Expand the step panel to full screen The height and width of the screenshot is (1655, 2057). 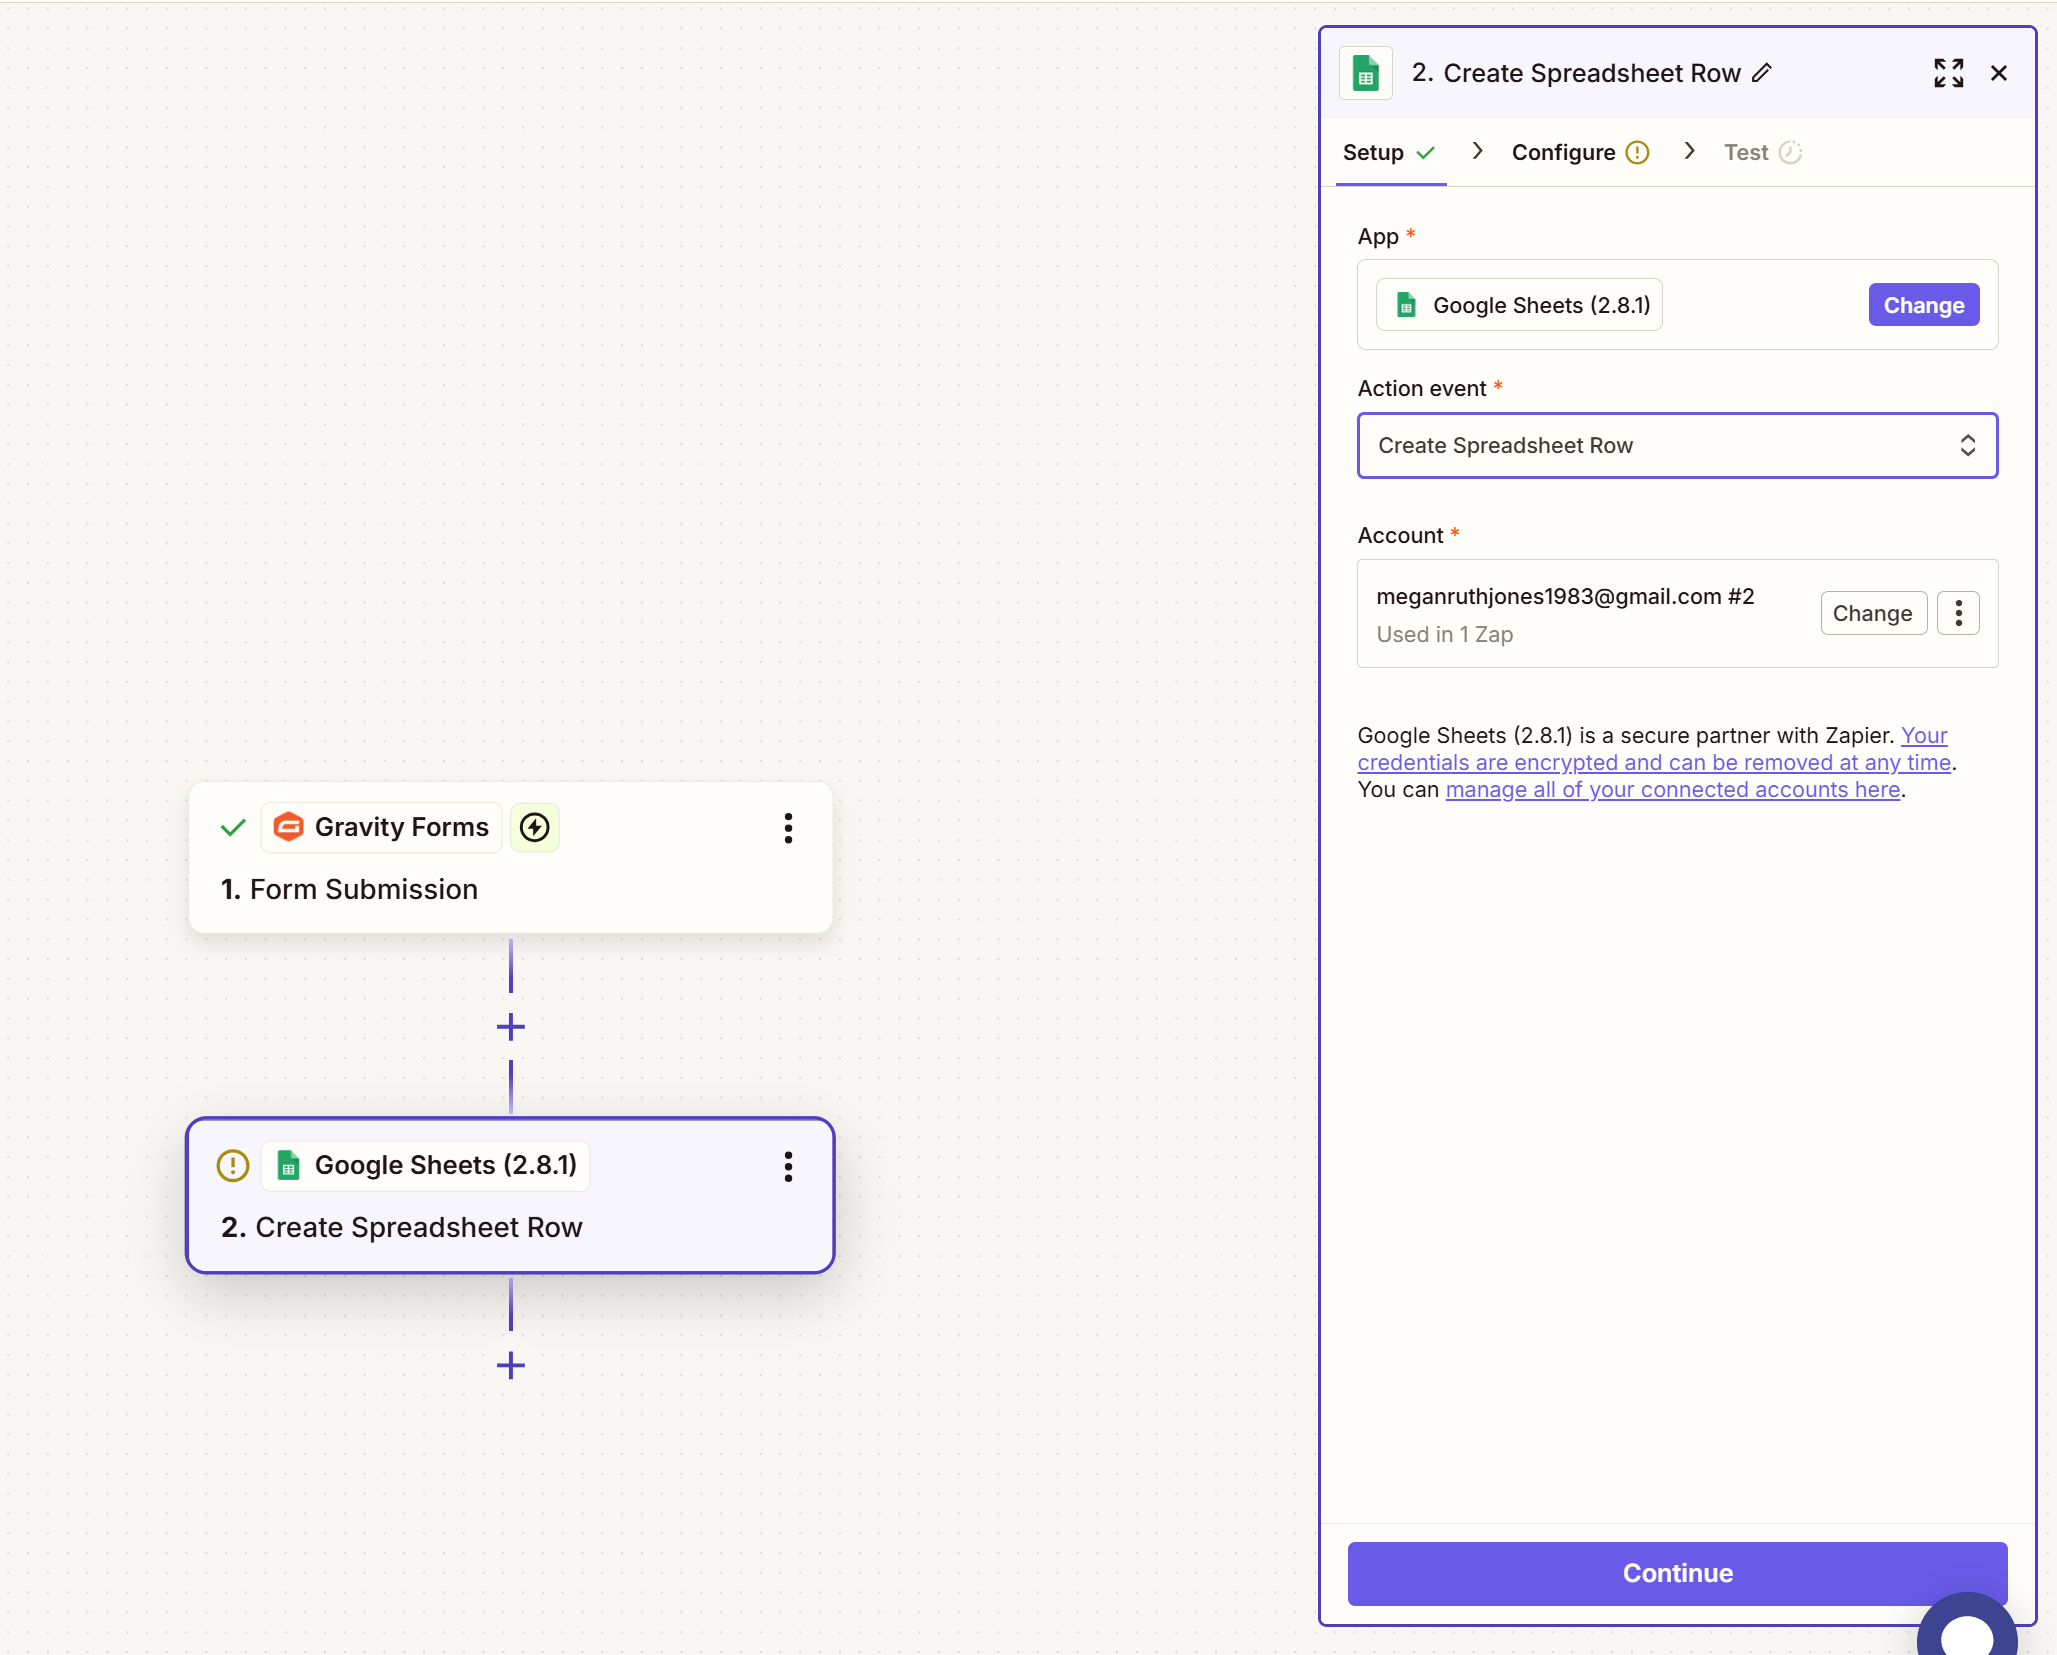(x=1948, y=73)
